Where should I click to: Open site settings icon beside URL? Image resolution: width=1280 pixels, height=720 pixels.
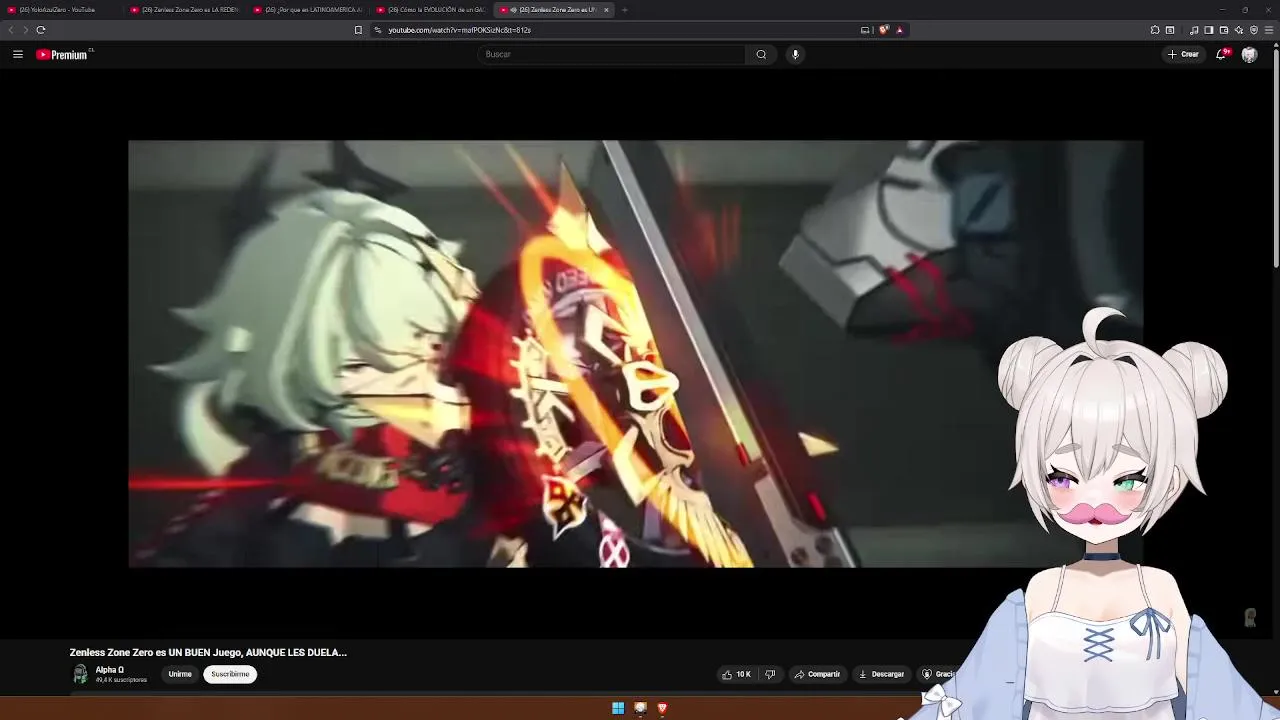coord(378,30)
